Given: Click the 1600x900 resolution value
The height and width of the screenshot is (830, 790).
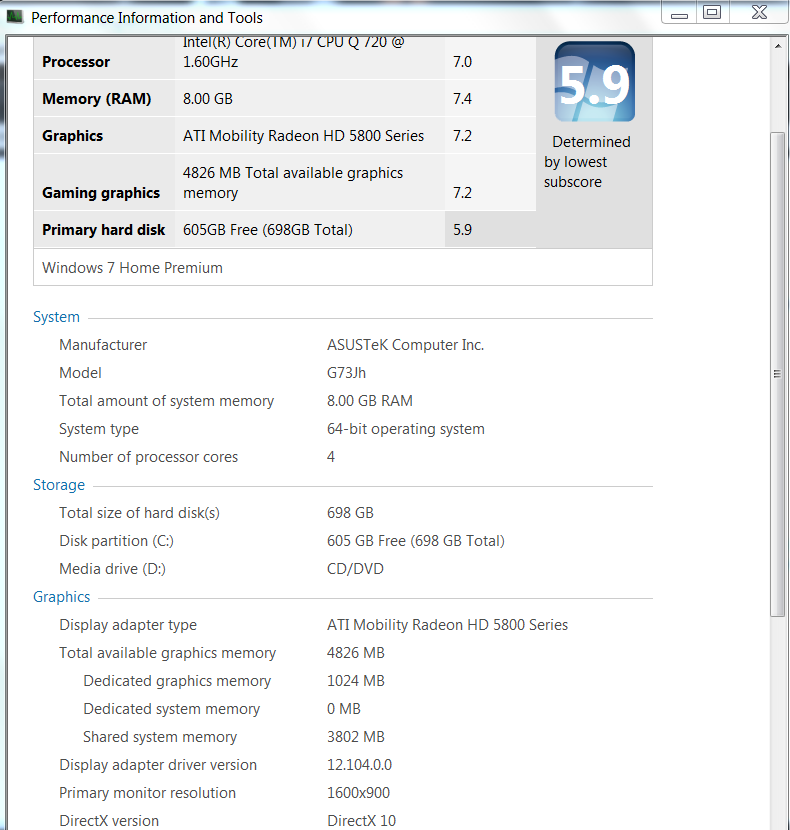Looking at the screenshot, I should [x=358, y=793].
